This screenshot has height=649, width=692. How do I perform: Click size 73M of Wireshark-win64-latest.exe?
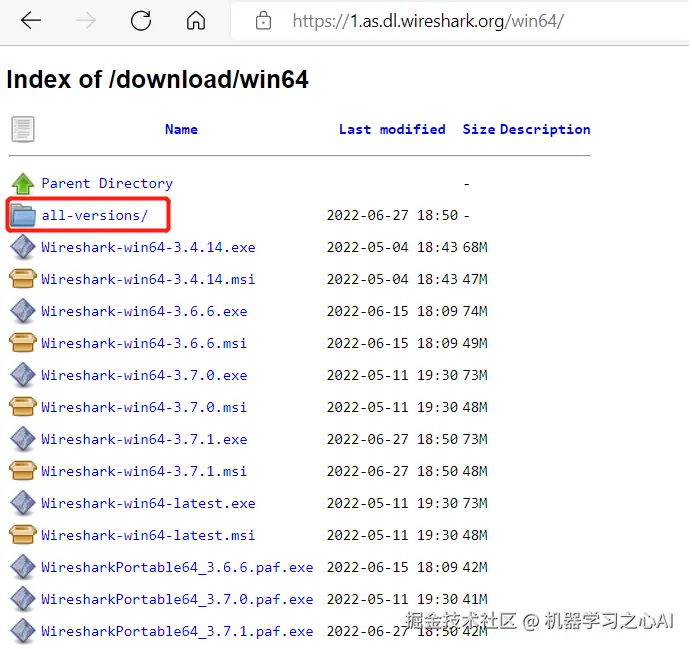tap(475, 503)
